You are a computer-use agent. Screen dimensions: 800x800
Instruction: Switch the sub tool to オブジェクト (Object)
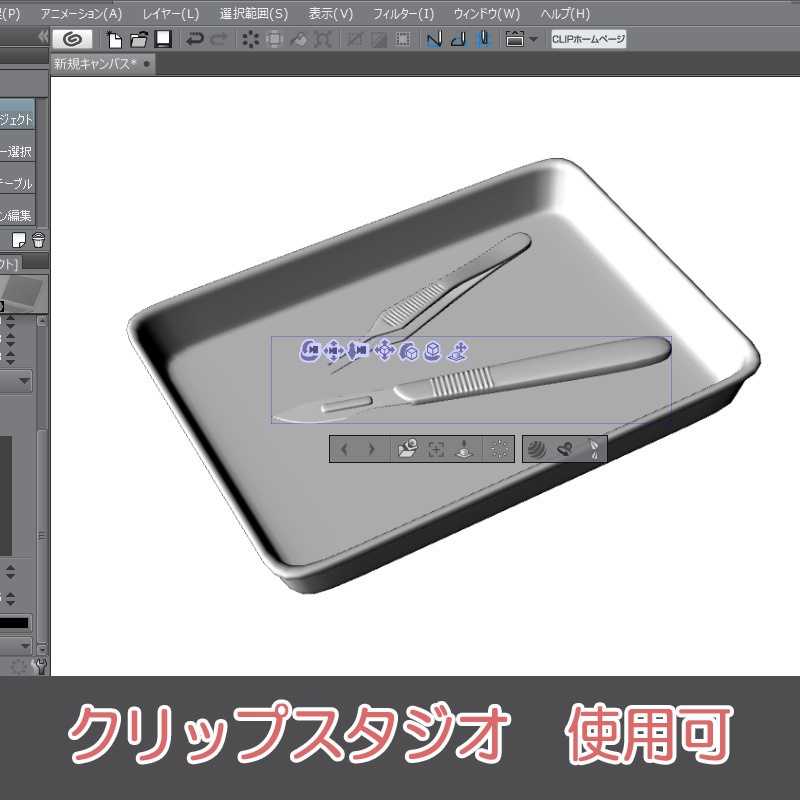(18, 117)
